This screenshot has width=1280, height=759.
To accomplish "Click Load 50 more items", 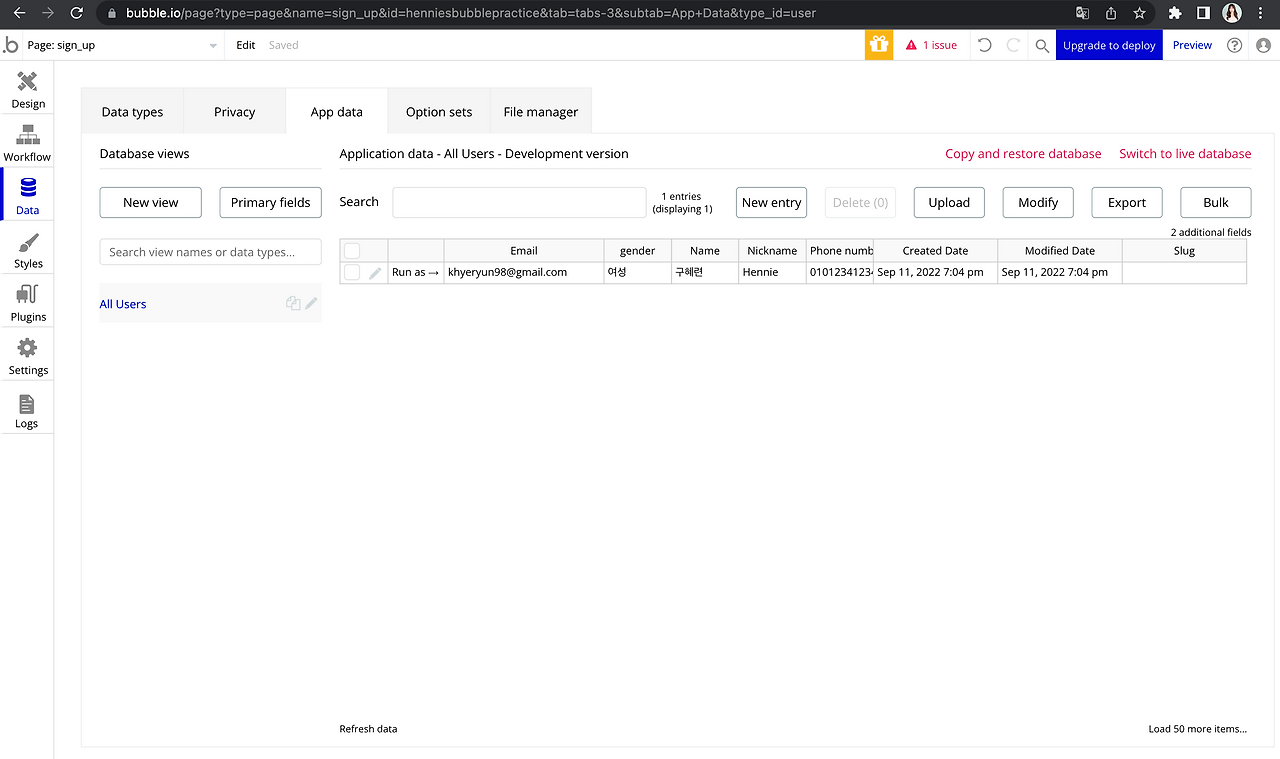I will pyautogui.click(x=1198, y=729).
